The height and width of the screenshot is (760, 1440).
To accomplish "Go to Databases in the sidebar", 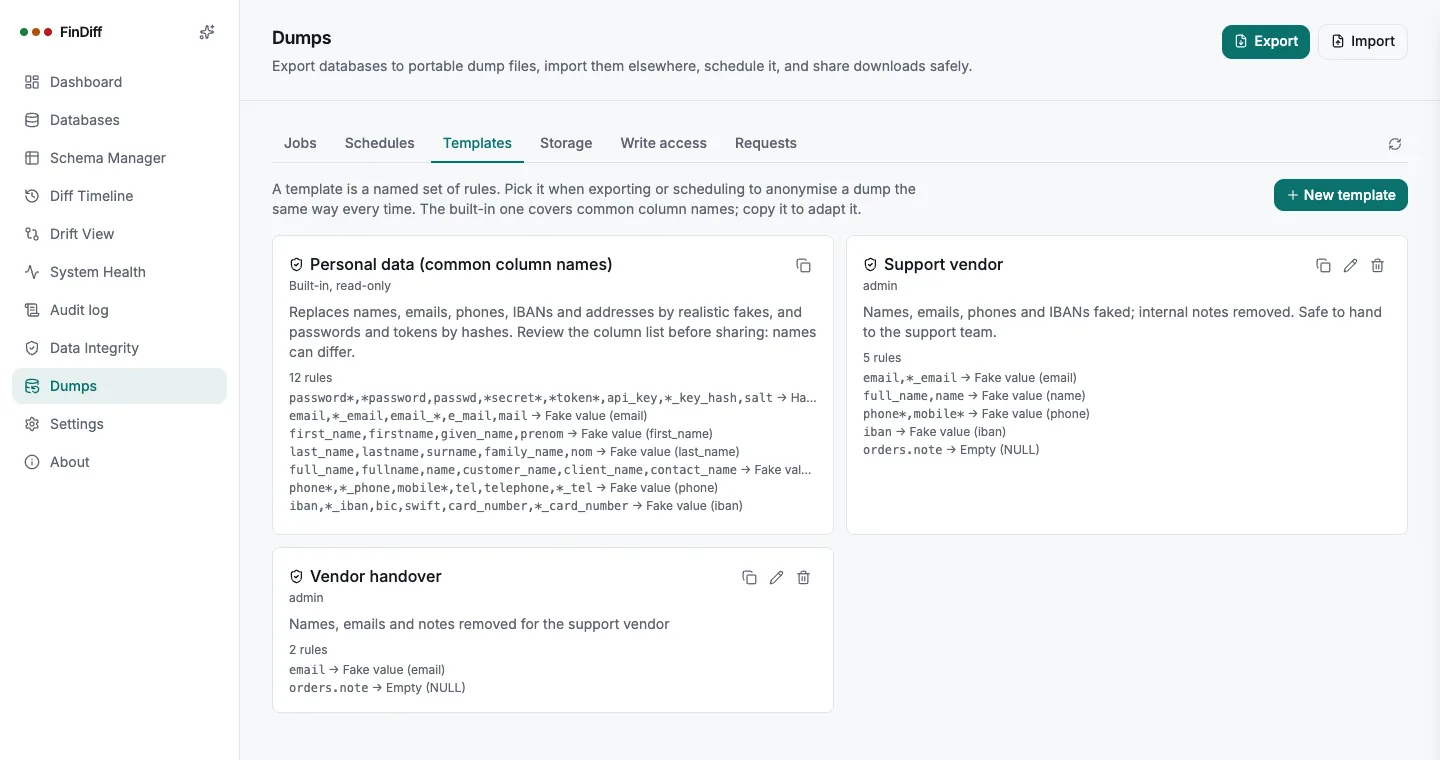I will pos(119,120).
